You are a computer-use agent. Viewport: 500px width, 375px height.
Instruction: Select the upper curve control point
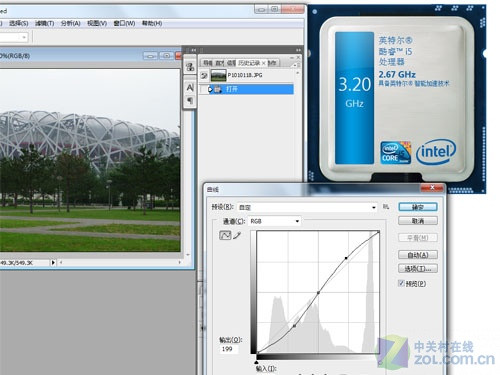tap(346, 258)
